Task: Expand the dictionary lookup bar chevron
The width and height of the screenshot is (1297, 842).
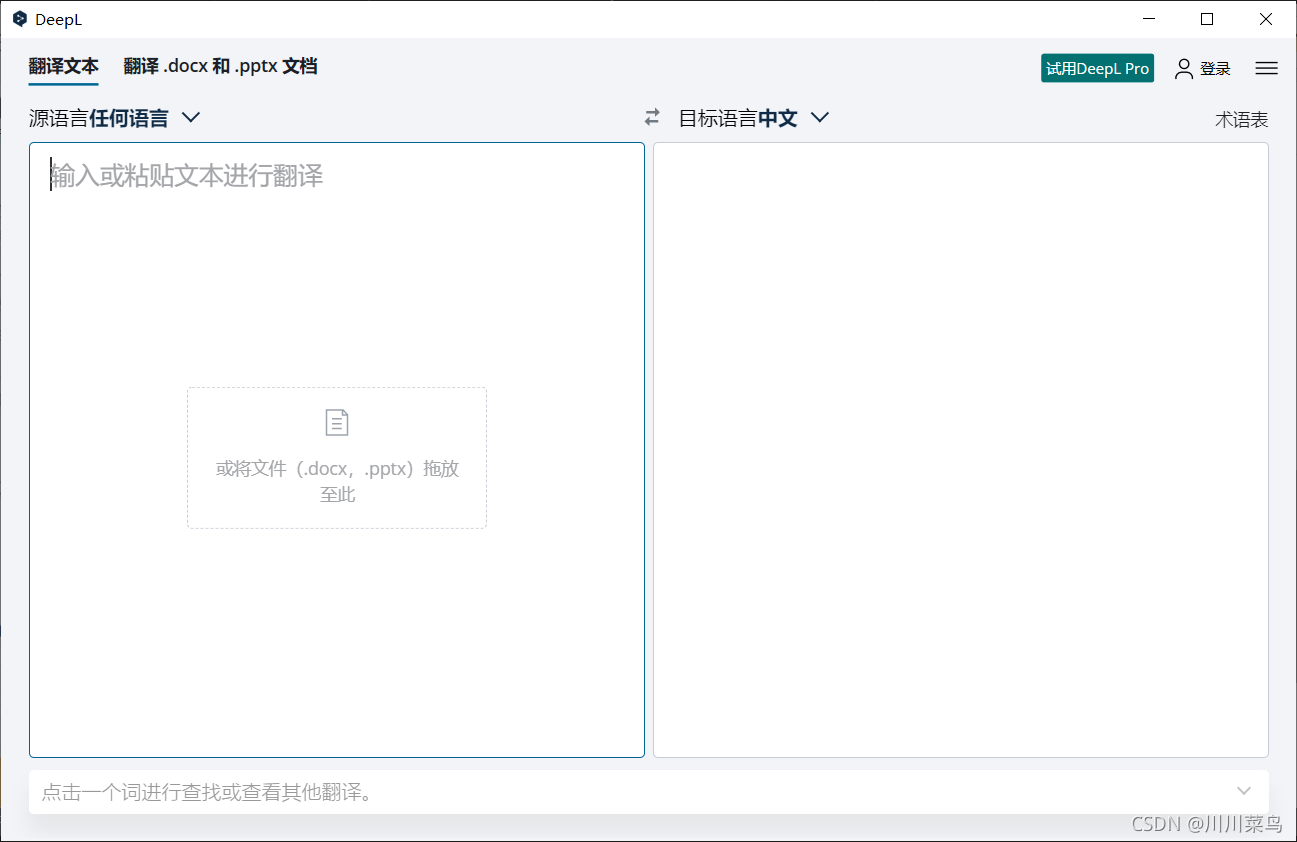Action: (x=1244, y=791)
